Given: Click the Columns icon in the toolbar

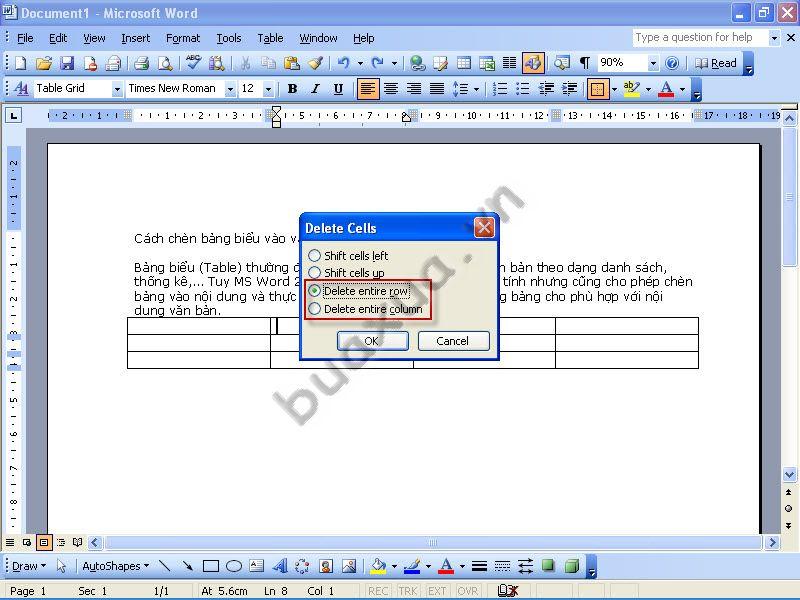Looking at the screenshot, I should [509, 63].
